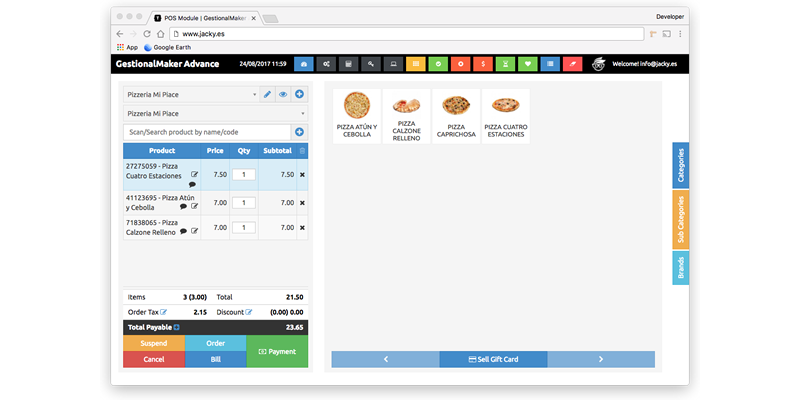Go to previous products page arrow
Screen dimensions: 800x400
click(385, 359)
